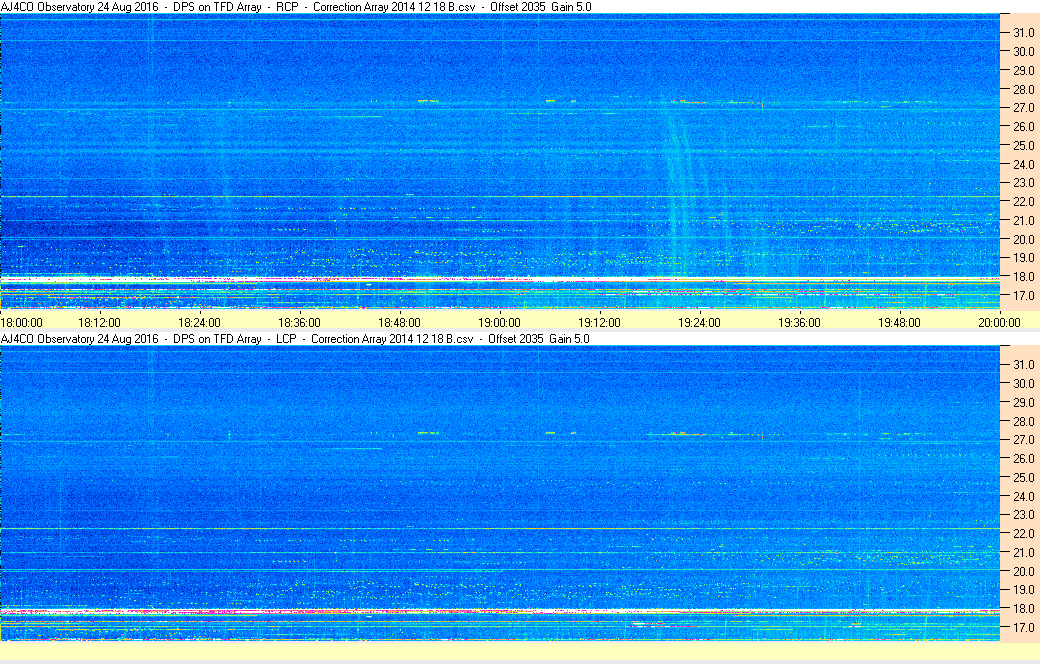
Task: Click the 29.0 frequency label in LCP panel
Action: pyautogui.click(x=1023, y=403)
